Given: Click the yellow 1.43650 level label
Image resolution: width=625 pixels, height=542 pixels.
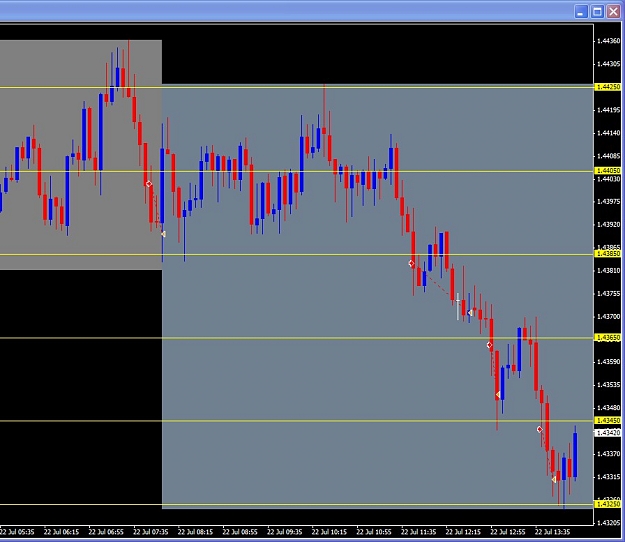Looking at the screenshot, I should [608, 338].
